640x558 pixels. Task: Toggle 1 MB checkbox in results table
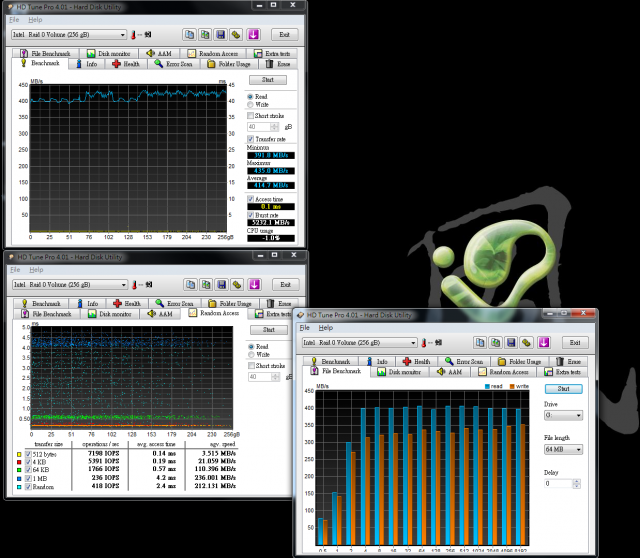28,478
